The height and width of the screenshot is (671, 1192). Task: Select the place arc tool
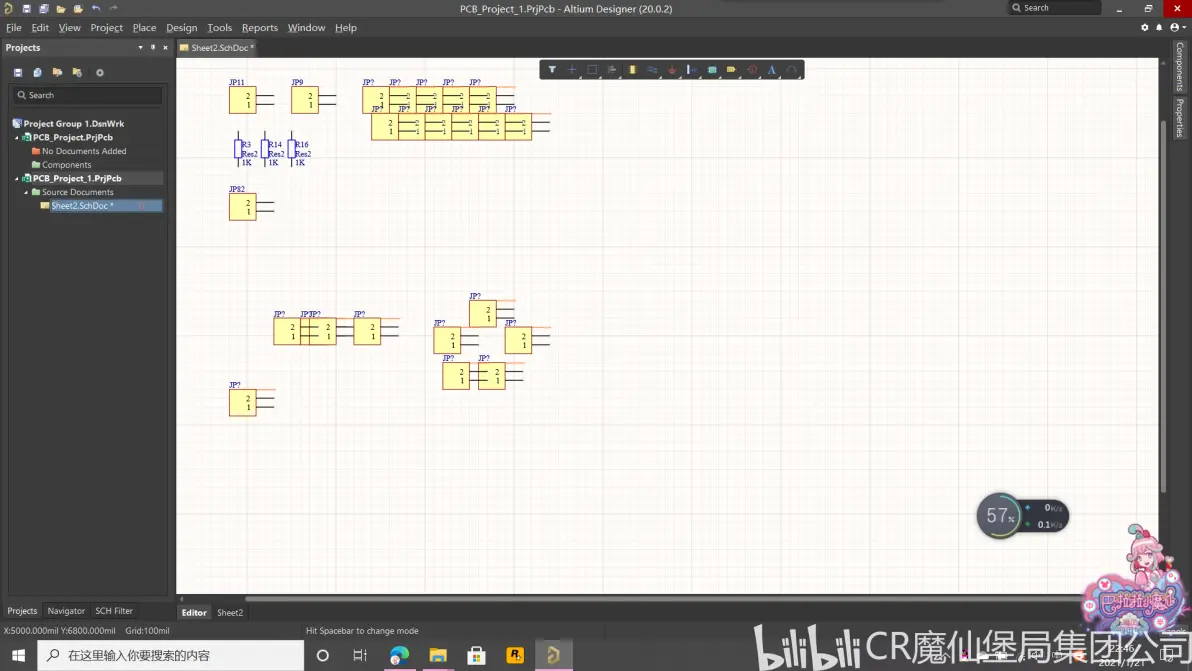tap(791, 70)
